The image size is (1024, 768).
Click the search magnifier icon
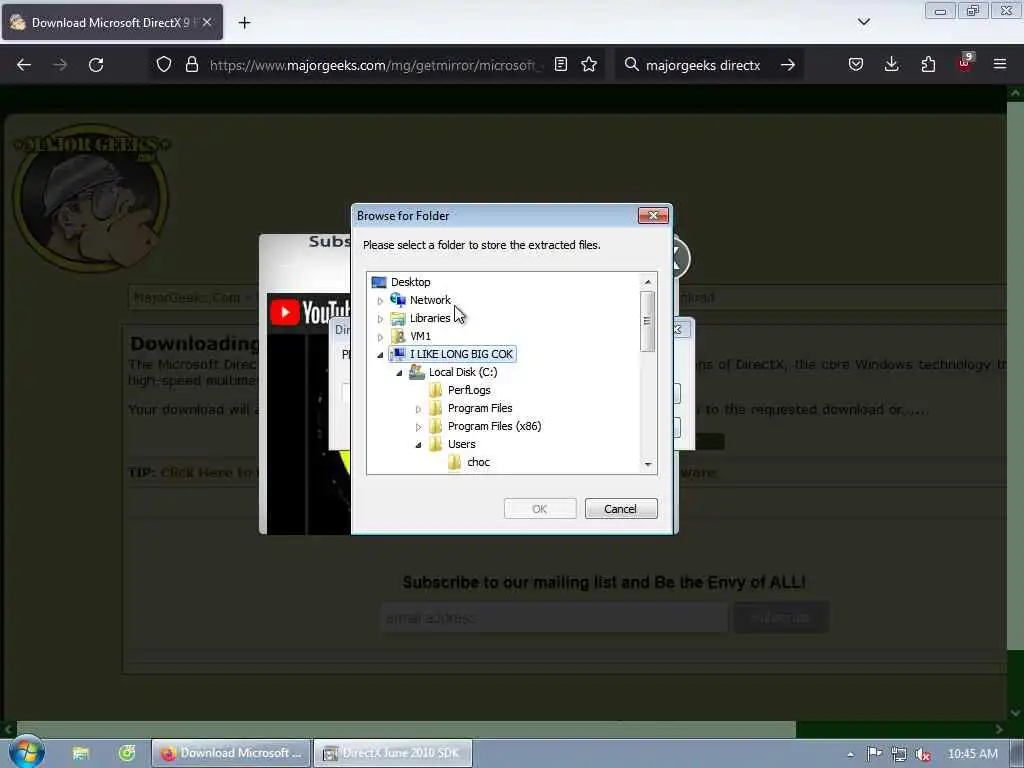tap(631, 65)
